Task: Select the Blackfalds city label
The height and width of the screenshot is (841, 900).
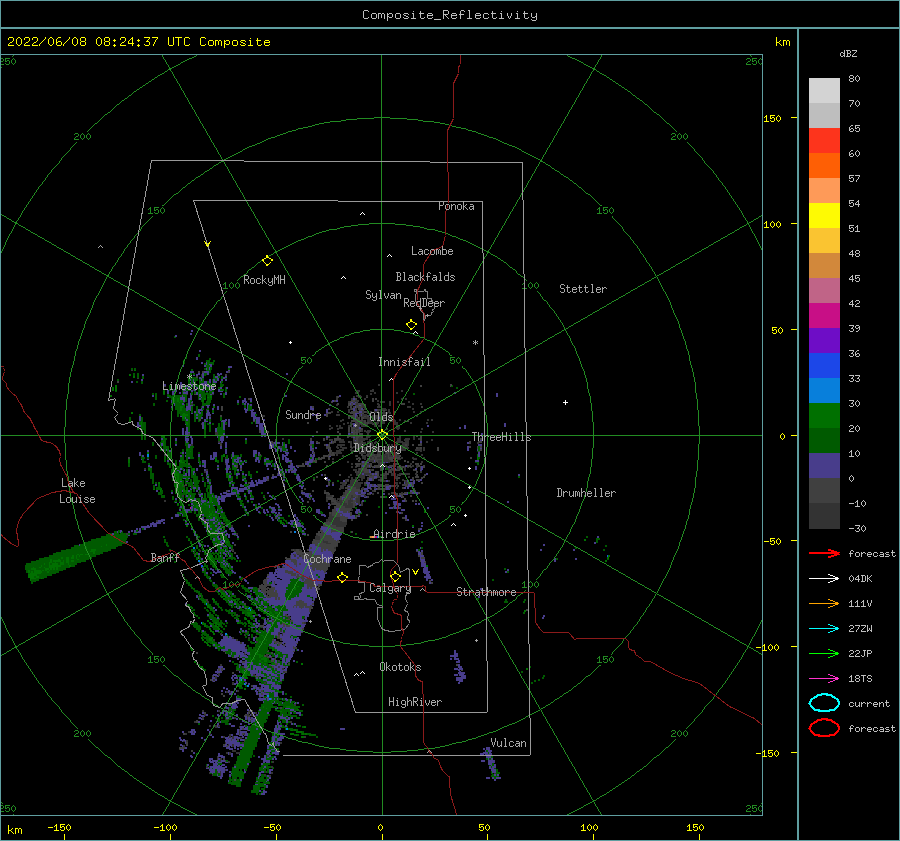Action: (425, 277)
